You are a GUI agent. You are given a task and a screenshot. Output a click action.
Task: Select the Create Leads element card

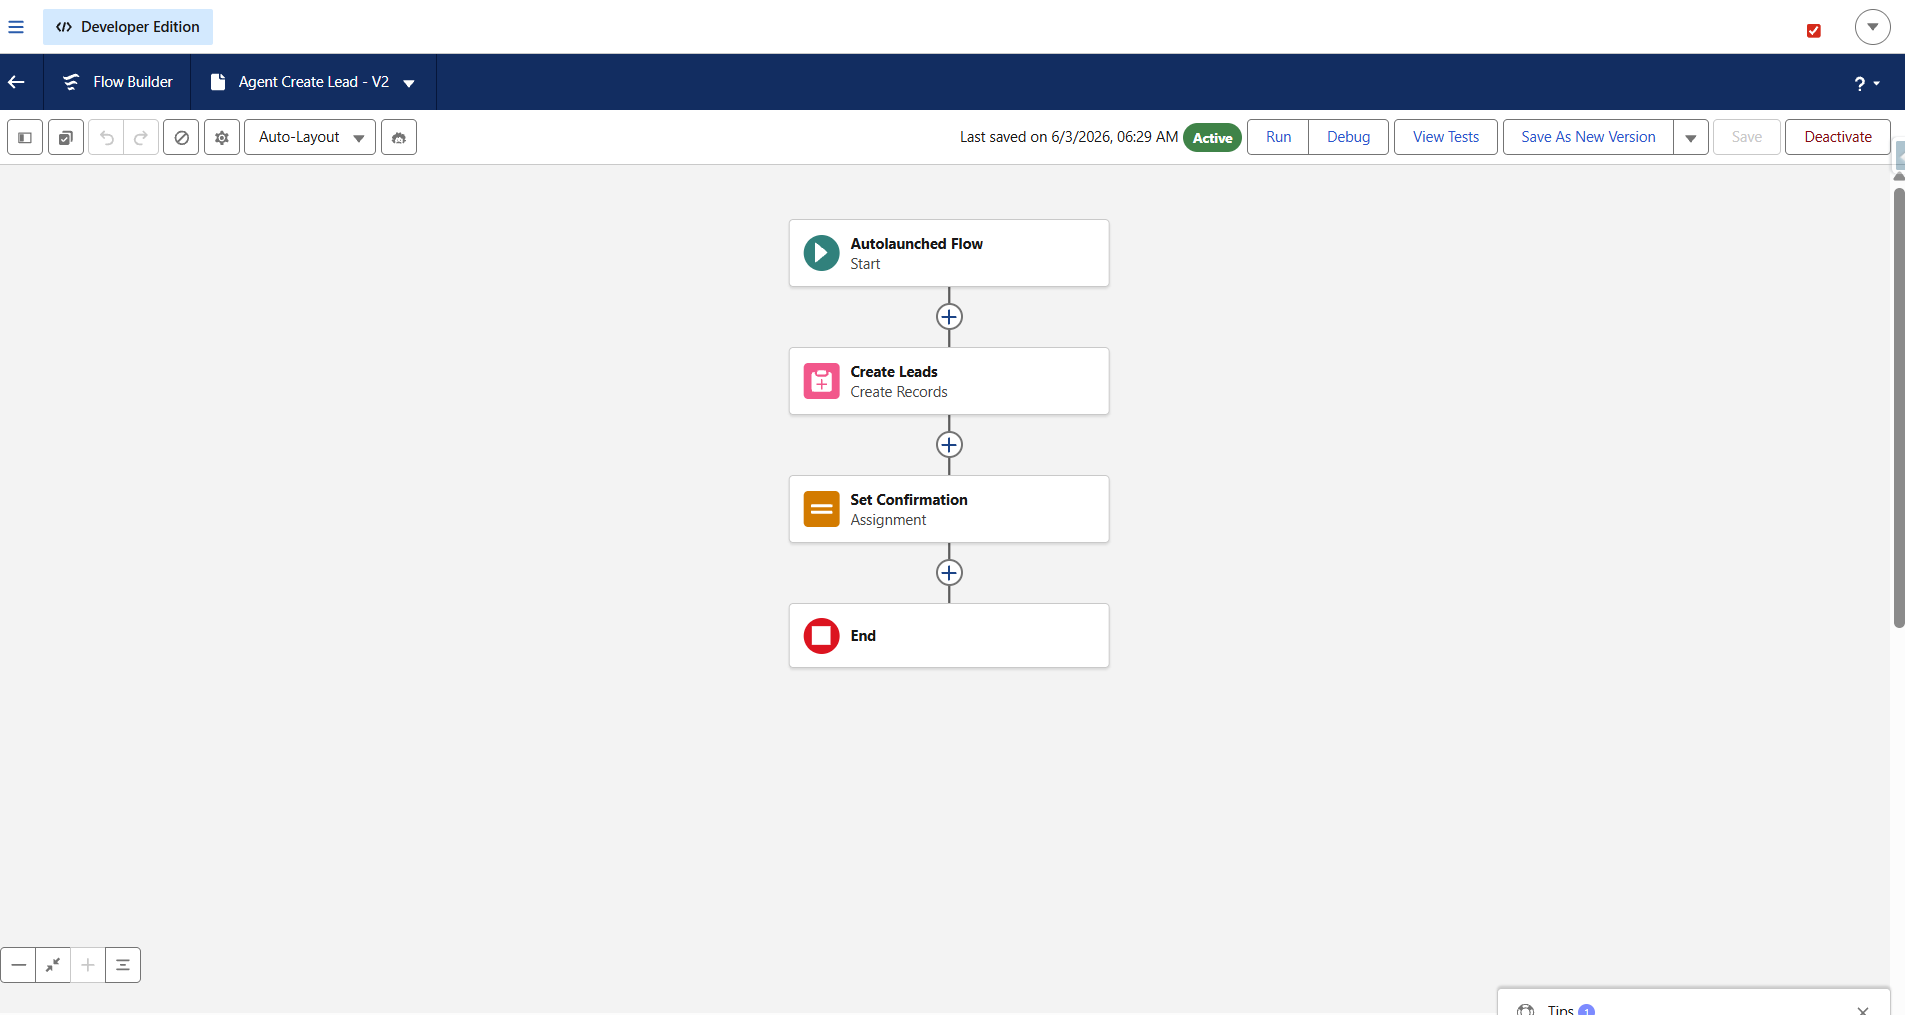pyautogui.click(x=949, y=381)
